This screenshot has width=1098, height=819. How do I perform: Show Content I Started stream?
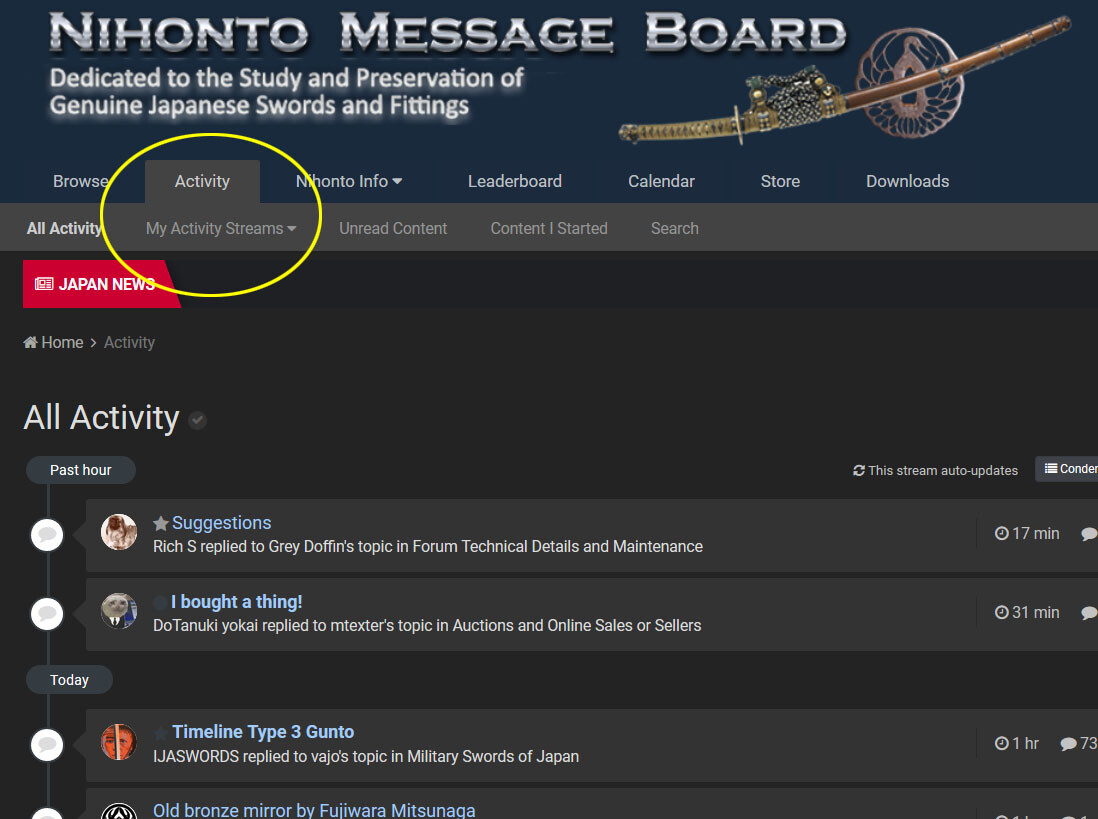[x=549, y=228]
